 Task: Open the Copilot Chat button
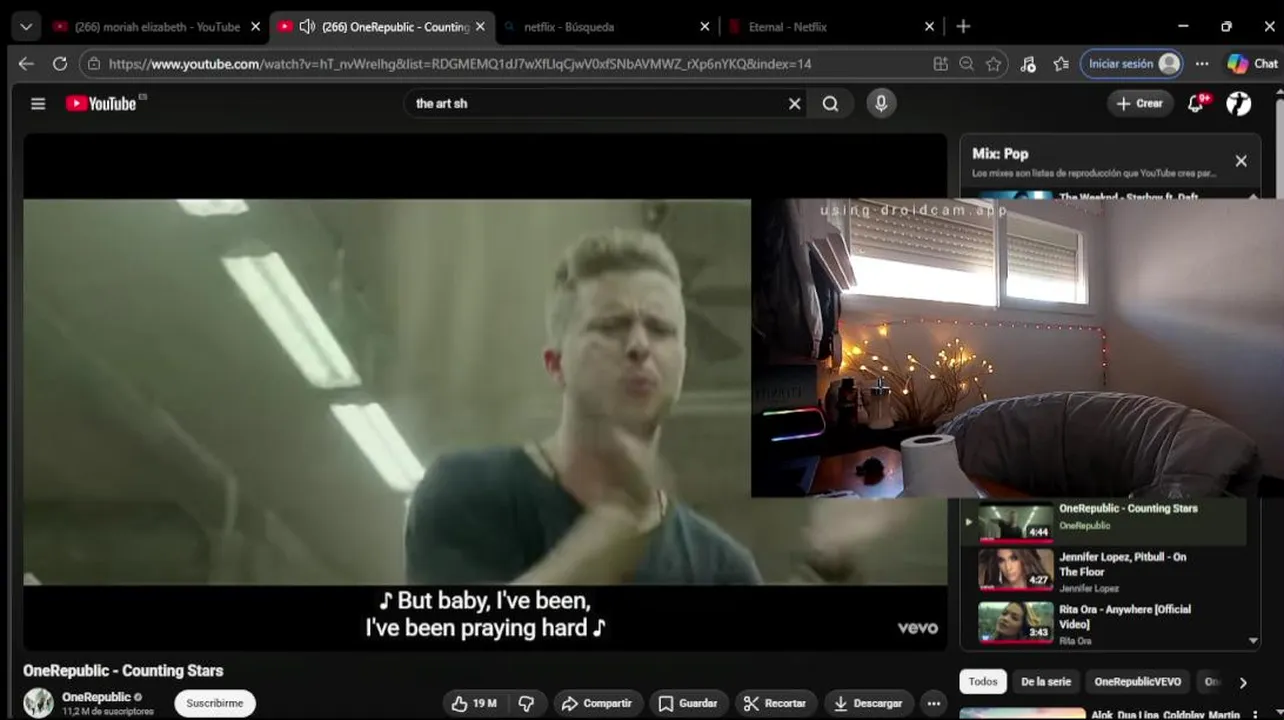tap(1252, 64)
